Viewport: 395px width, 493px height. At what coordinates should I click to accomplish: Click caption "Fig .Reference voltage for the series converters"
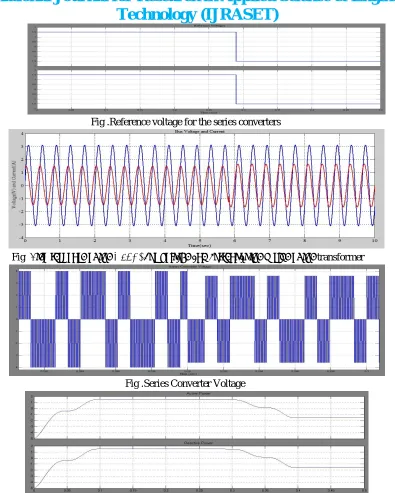(186, 122)
